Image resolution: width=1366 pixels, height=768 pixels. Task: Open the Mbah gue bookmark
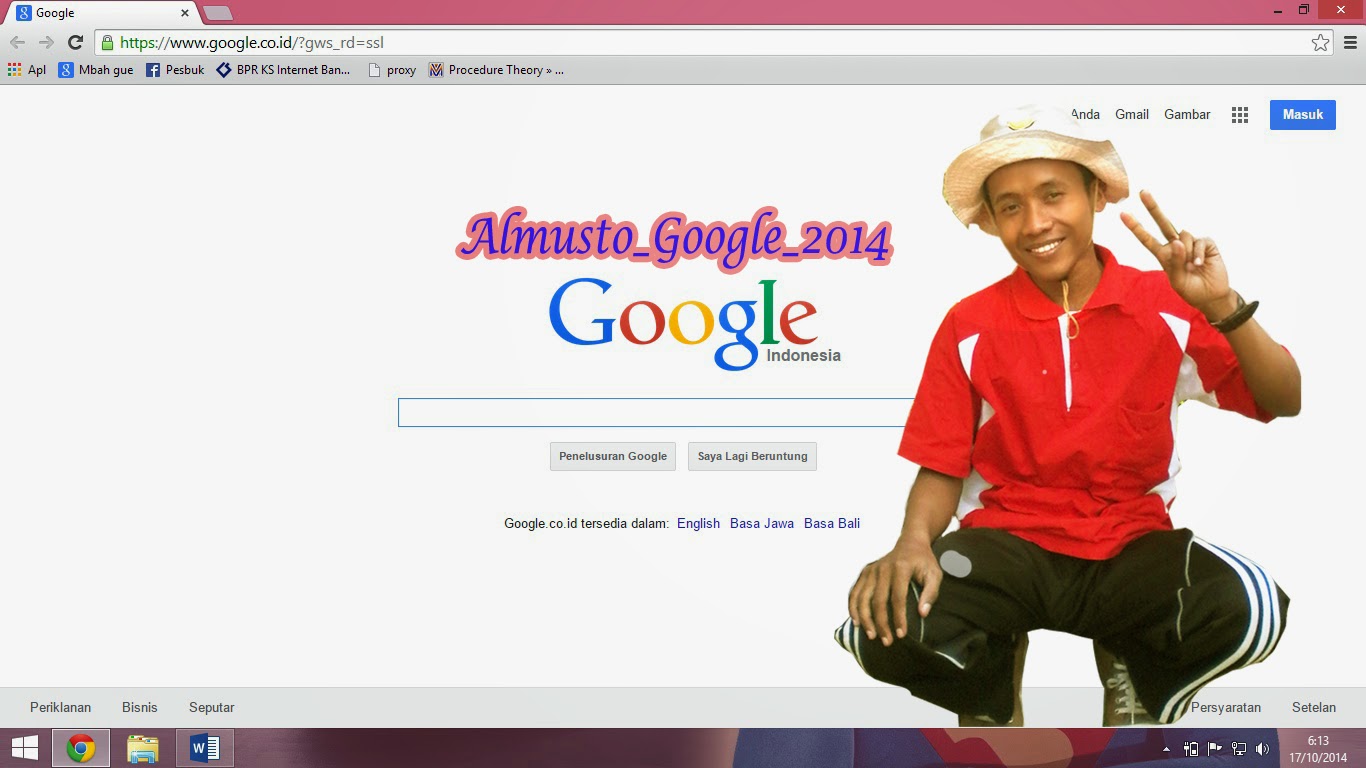click(96, 70)
